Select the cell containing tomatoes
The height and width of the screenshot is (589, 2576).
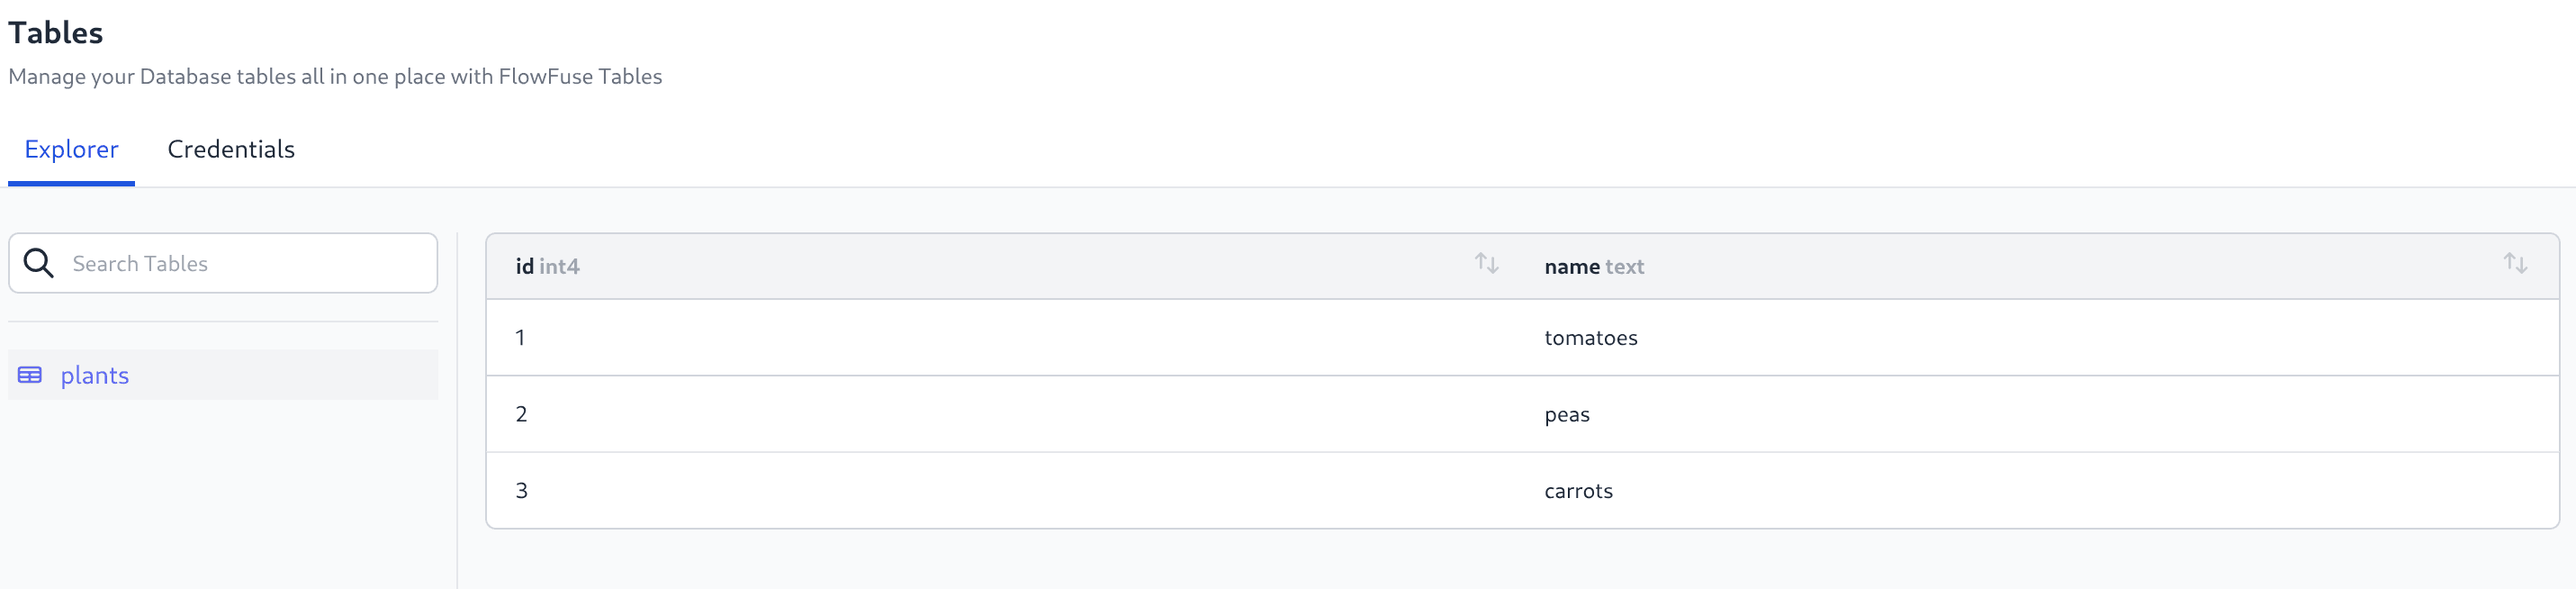[1591, 337]
